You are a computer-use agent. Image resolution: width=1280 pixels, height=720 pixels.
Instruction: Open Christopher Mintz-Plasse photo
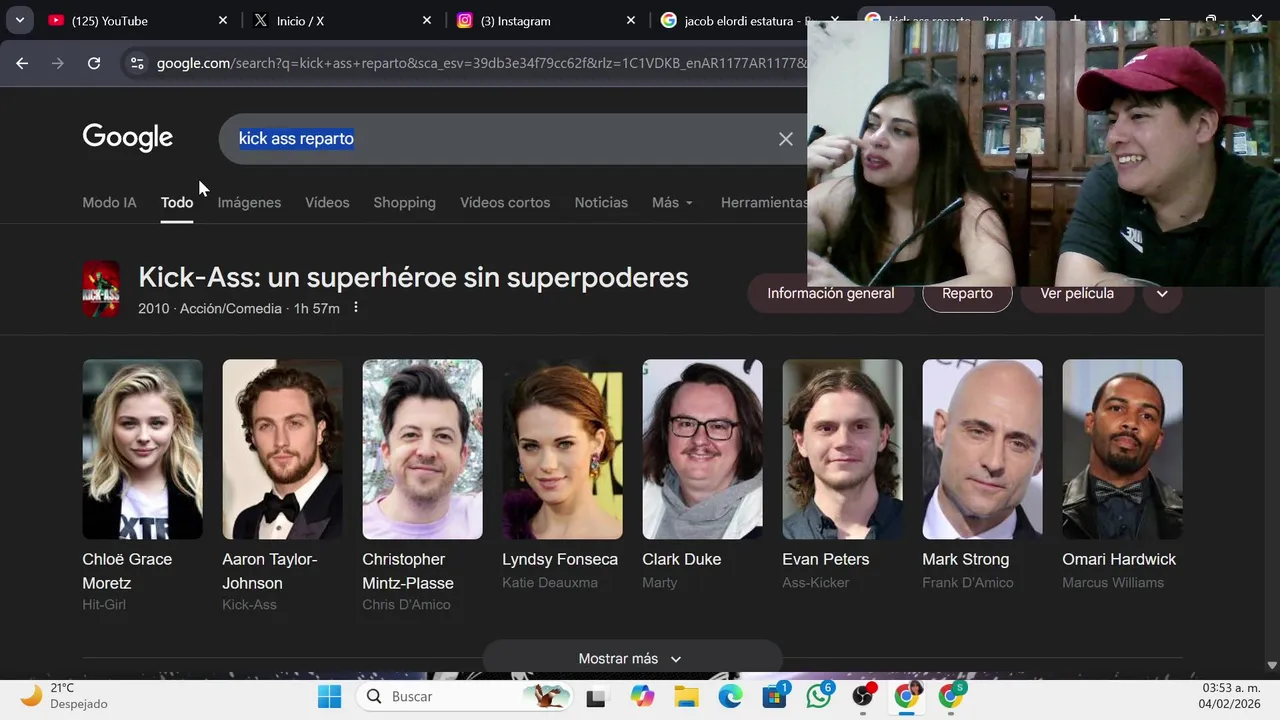pos(422,449)
